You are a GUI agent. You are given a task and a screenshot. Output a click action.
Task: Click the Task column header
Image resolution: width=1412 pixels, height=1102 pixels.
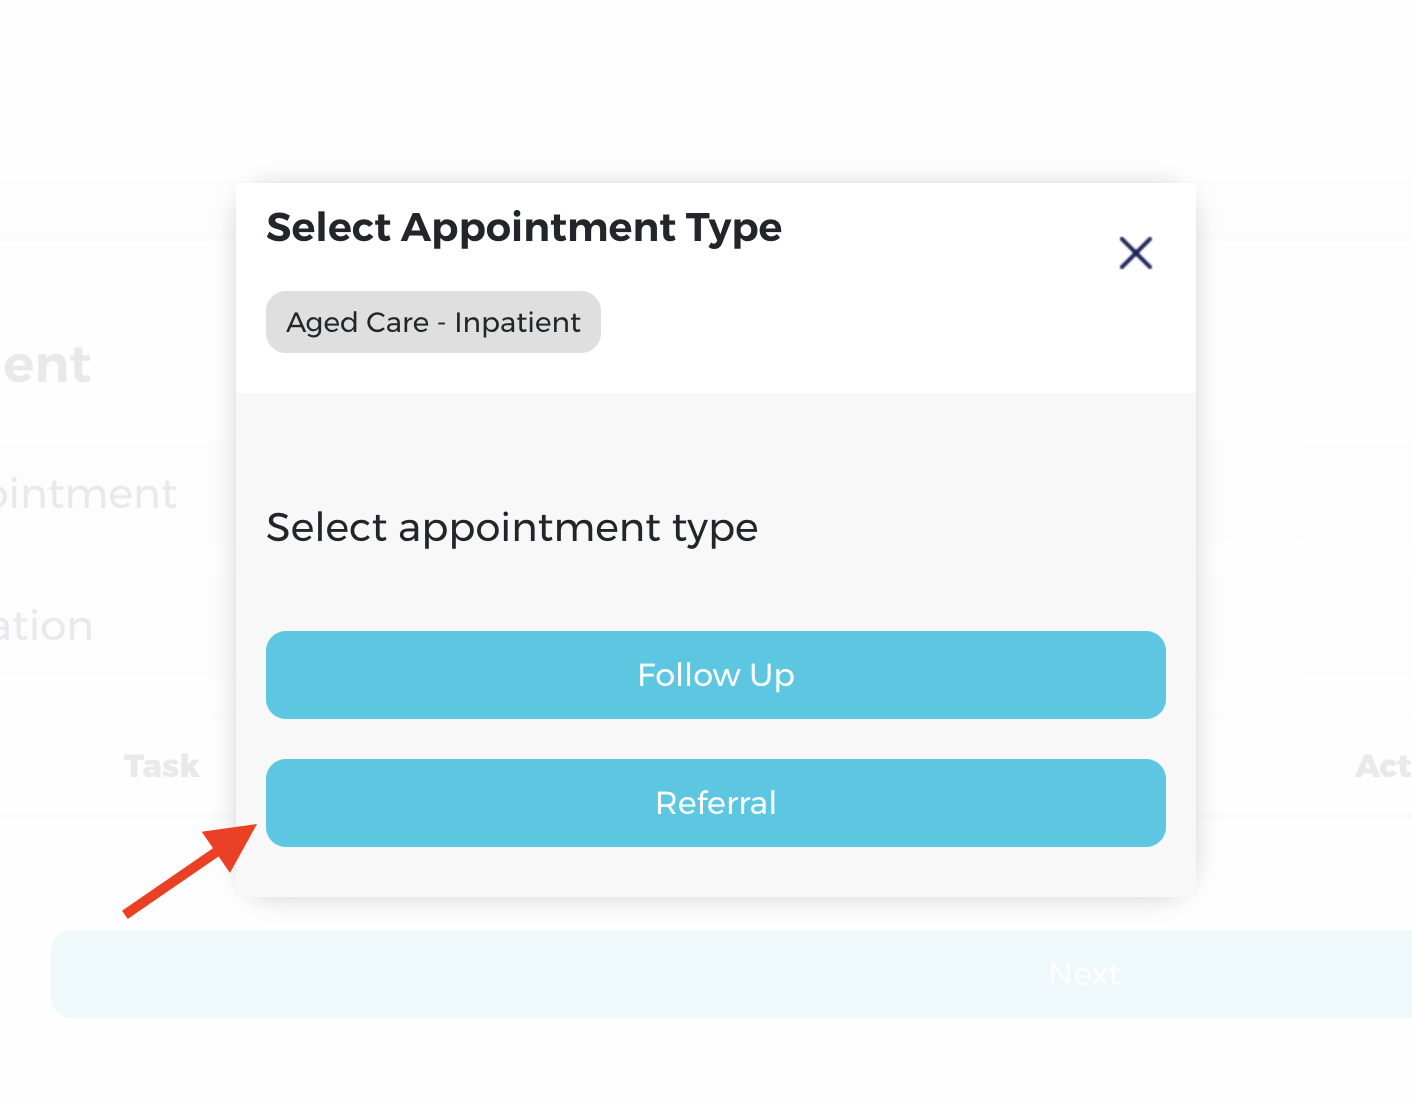click(x=162, y=766)
